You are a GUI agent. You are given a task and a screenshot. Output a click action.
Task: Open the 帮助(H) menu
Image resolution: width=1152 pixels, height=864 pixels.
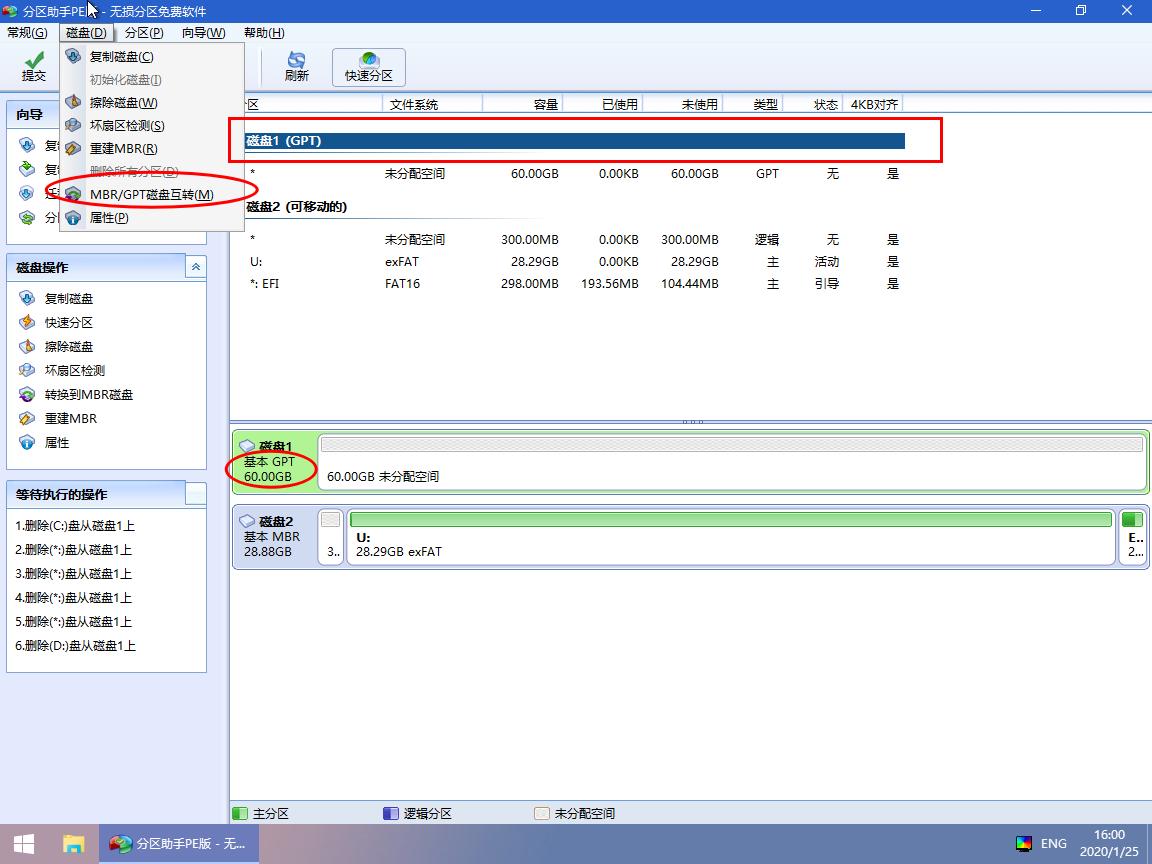(263, 32)
